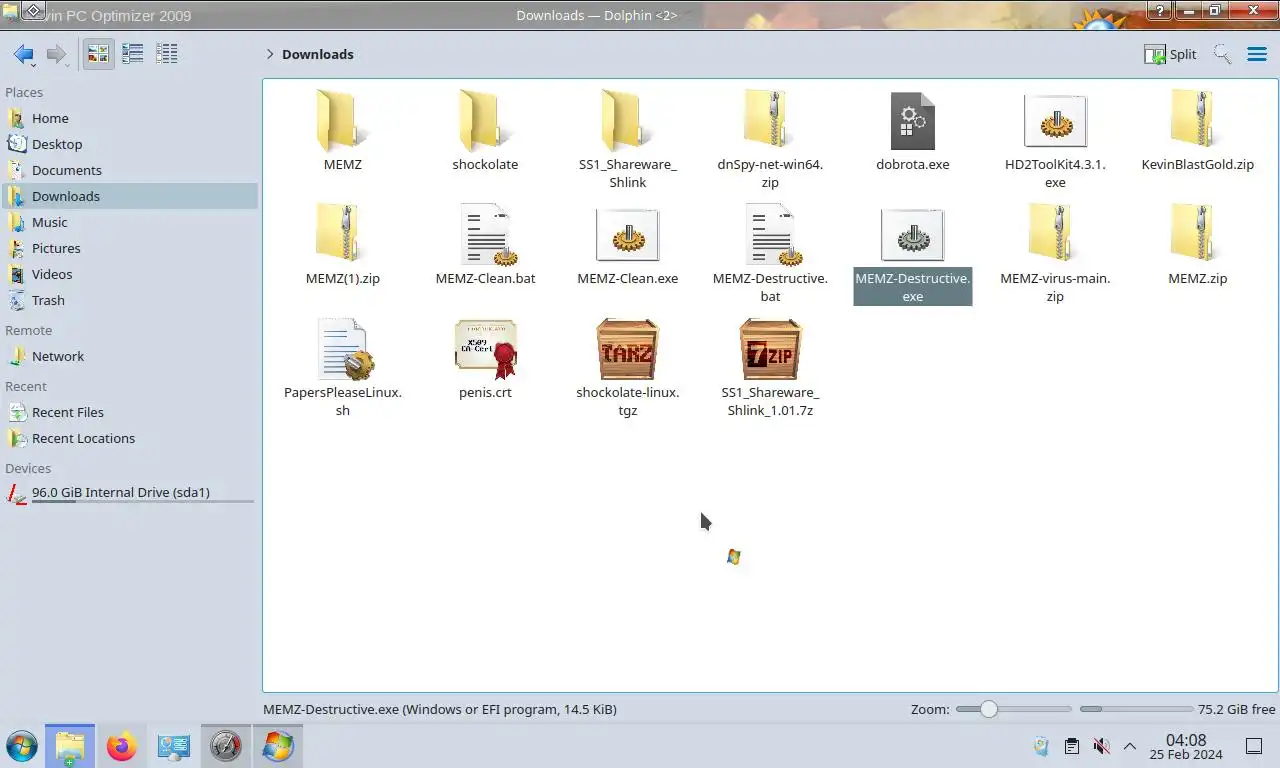Expand hidden system tray icons arrow
Screen dimensions: 1280x768
[1130, 746]
